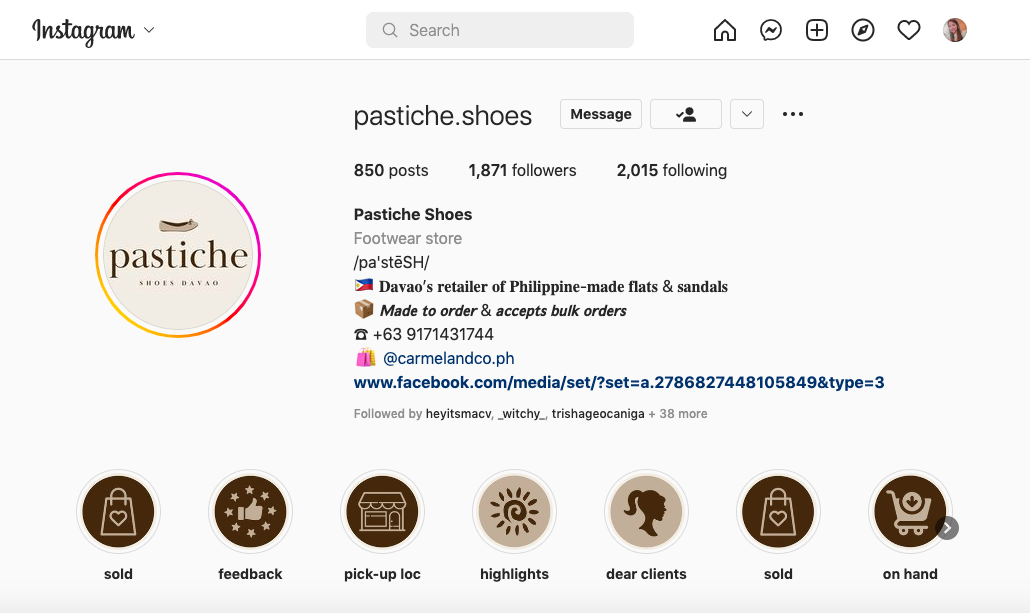Viewport: 1030px width, 613px height.
Task: Open follower trishageocaniga's profile
Action: click(x=598, y=414)
